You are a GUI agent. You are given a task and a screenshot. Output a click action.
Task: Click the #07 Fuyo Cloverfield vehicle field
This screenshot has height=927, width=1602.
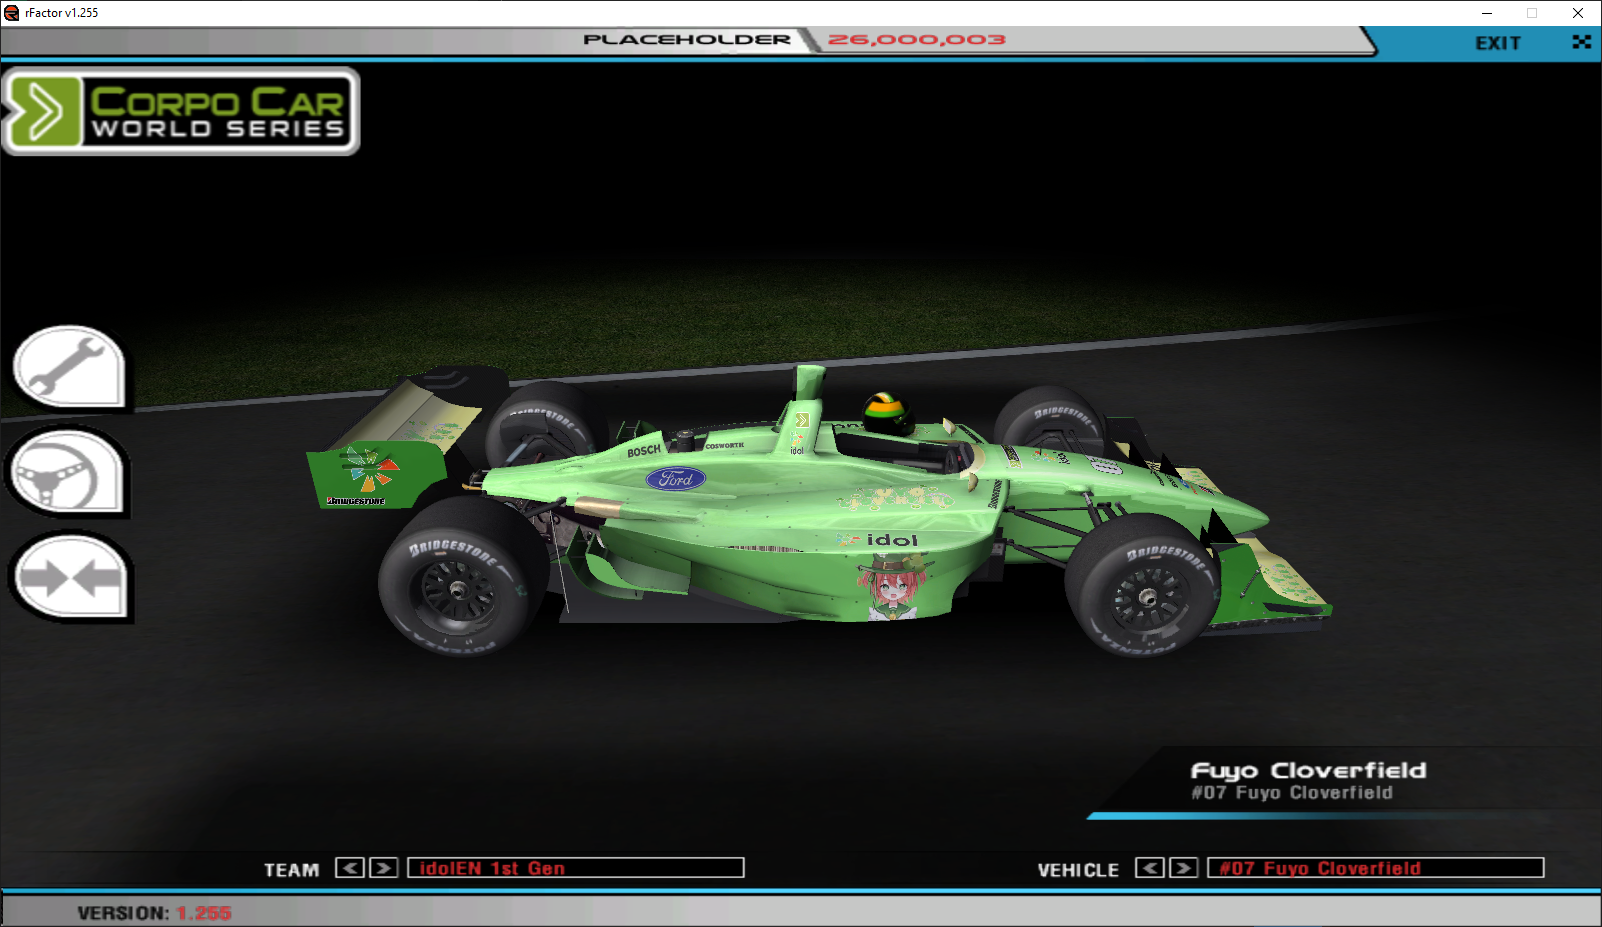[1376, 868]
